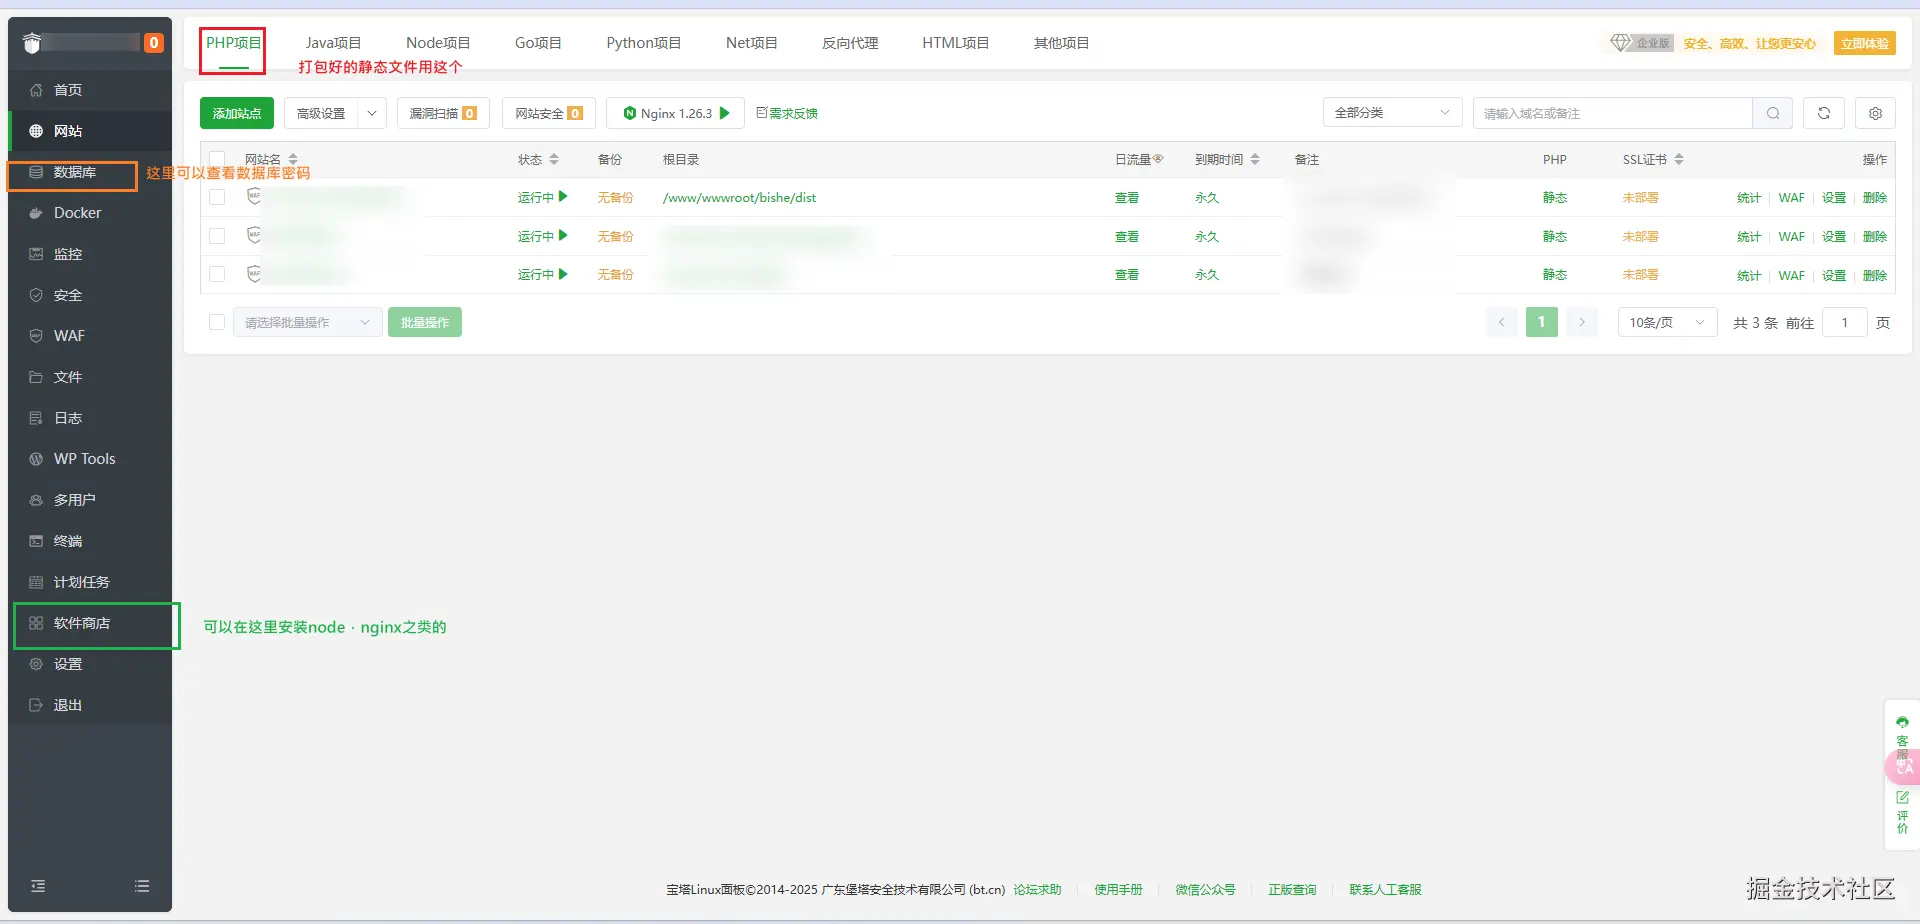Tick the select-all checkbox in table header
Screen dimensions: 1920x924
[x=217, y=159]
